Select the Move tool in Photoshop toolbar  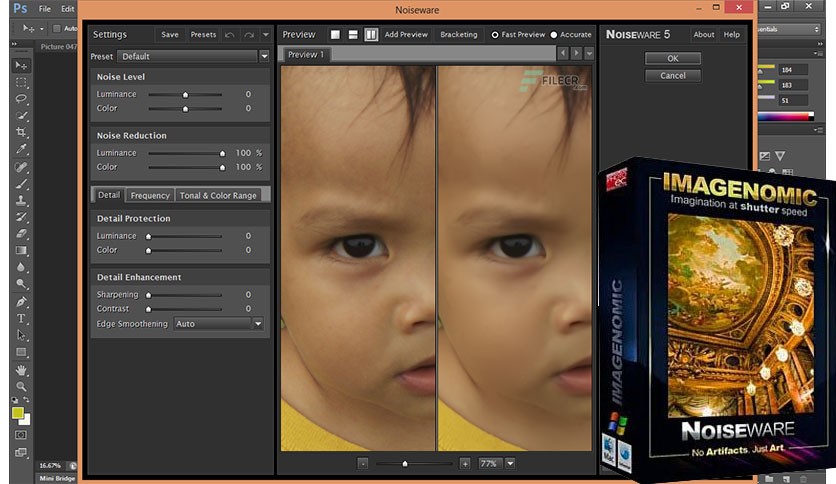(x=21, y=65)
